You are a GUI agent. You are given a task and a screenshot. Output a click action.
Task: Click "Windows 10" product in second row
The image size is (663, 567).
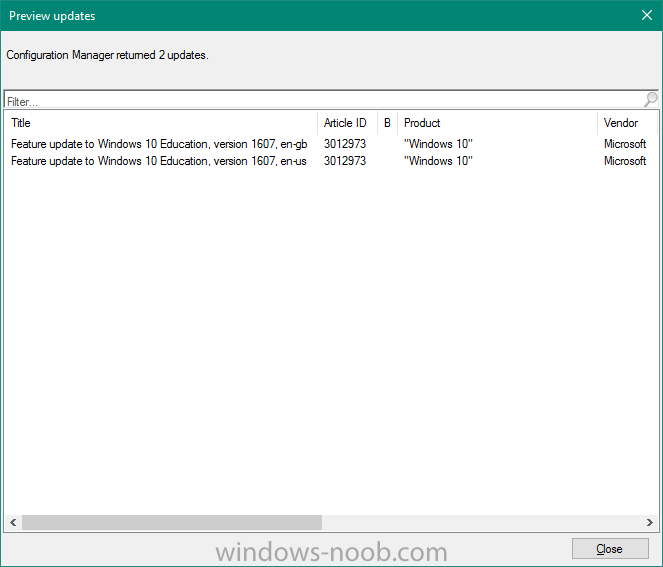[438, 161]
